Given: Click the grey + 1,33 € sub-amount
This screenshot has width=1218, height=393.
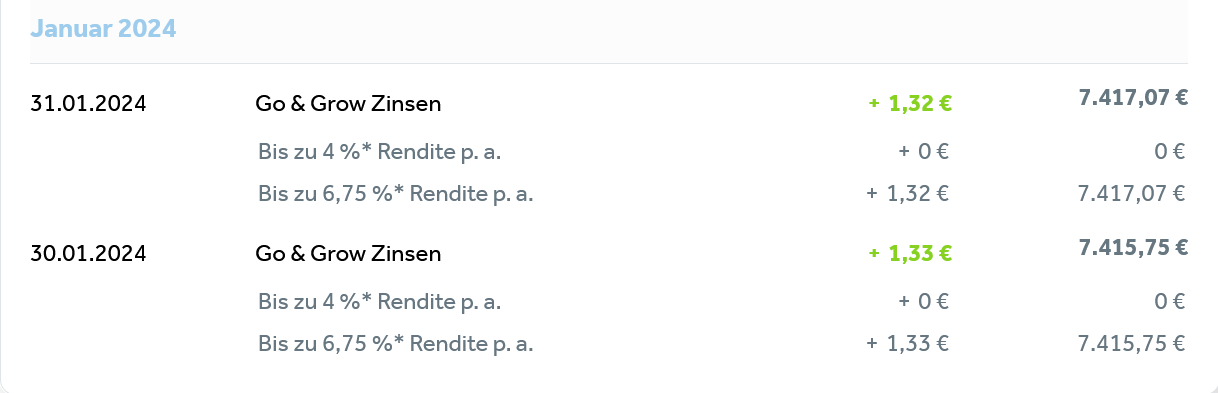Looking at the screenshot, I should (x=908, y=344).
